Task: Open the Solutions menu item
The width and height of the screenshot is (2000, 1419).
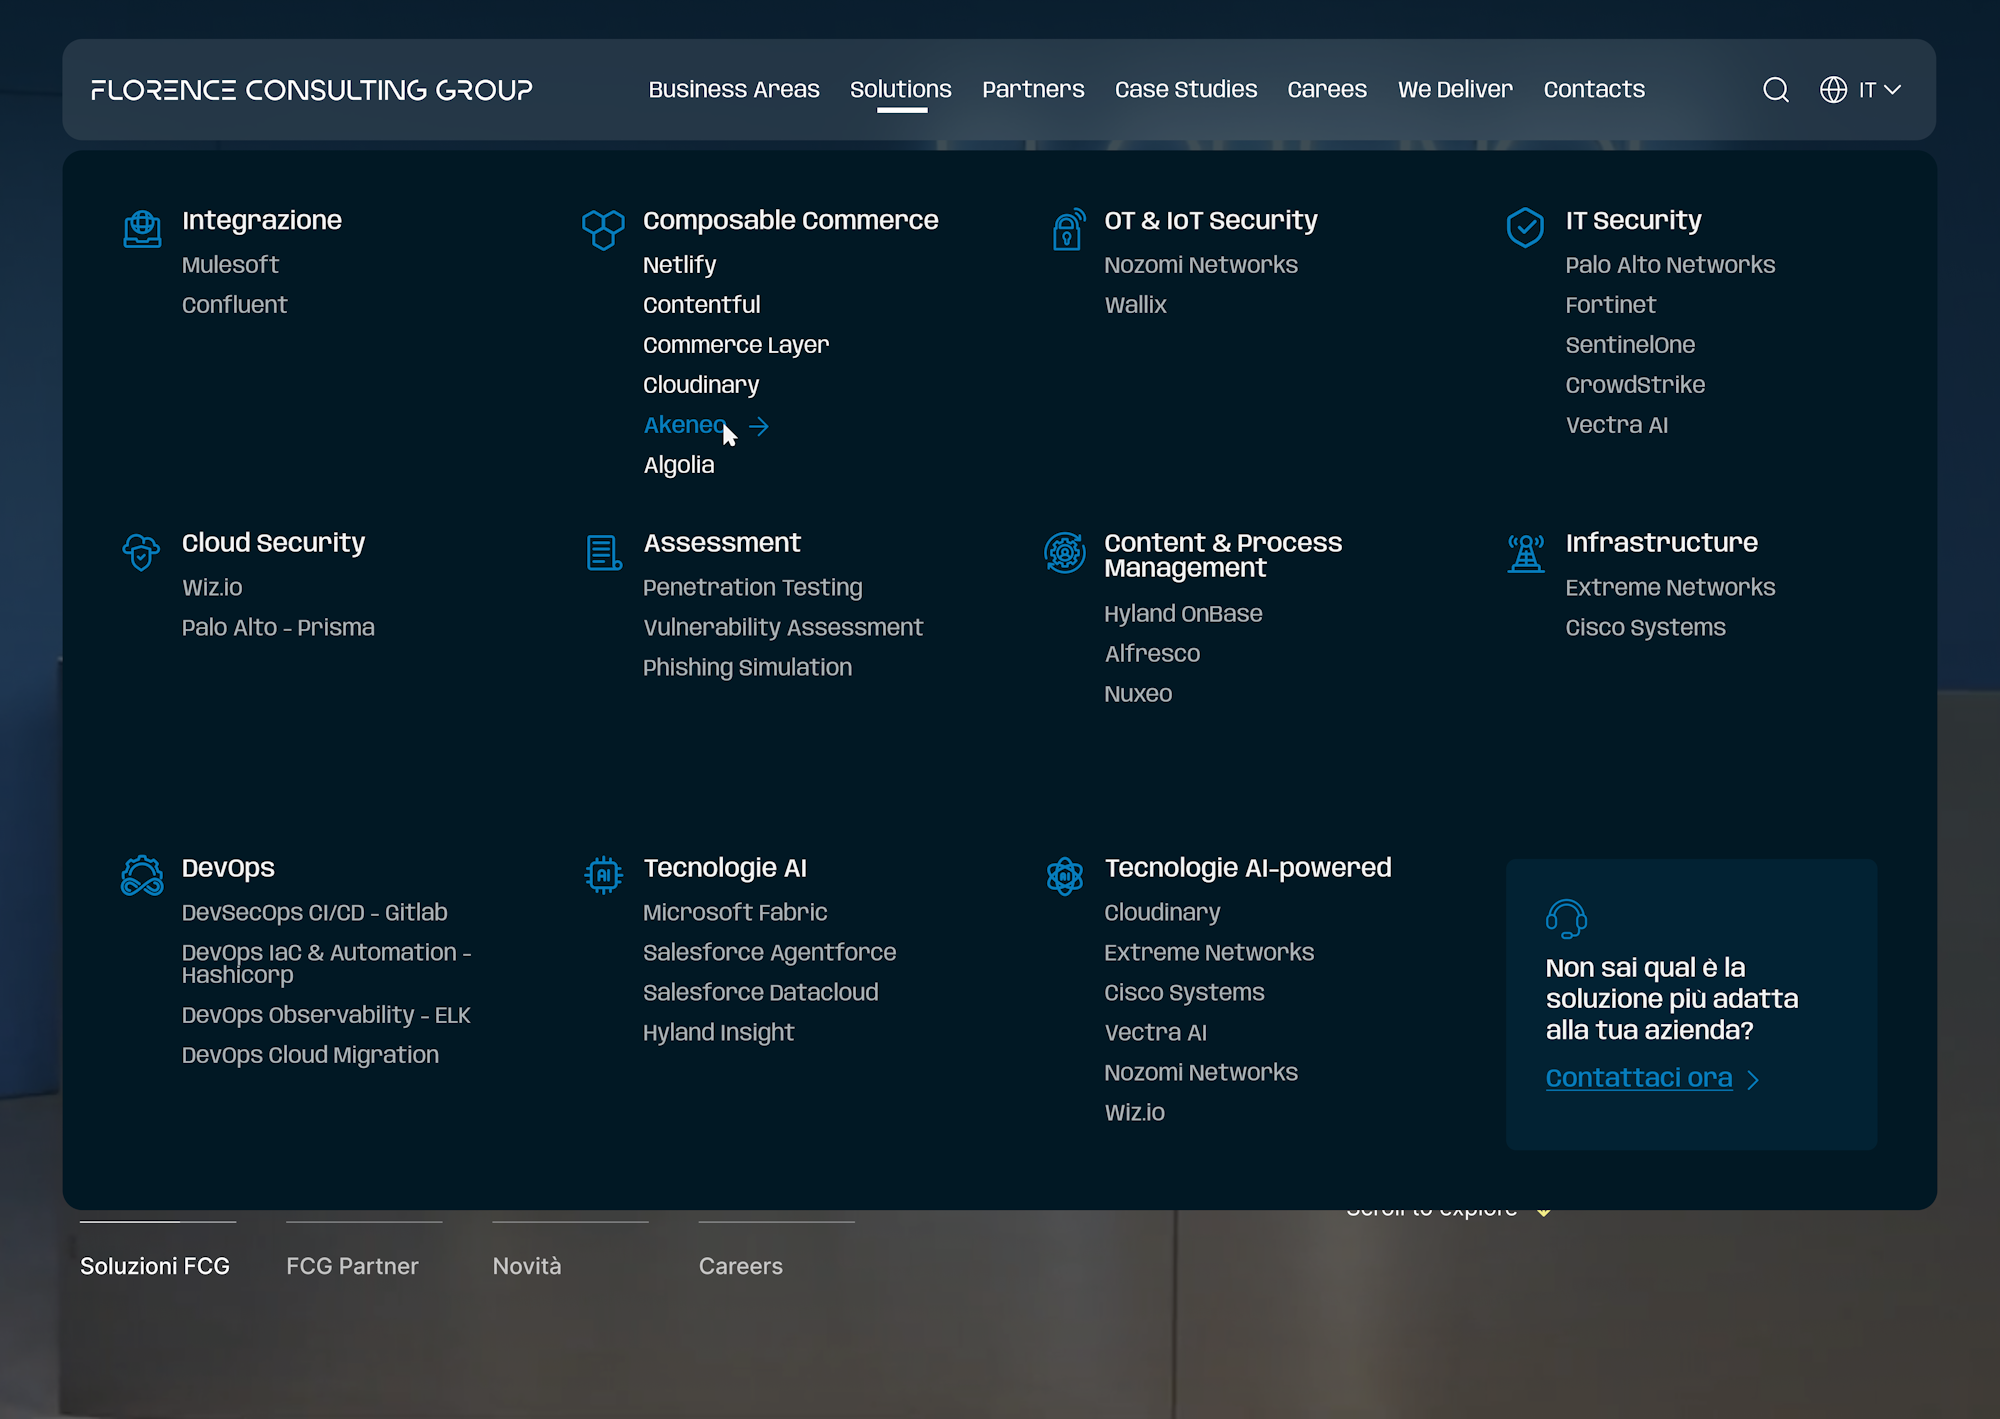Action: point(901,90)
